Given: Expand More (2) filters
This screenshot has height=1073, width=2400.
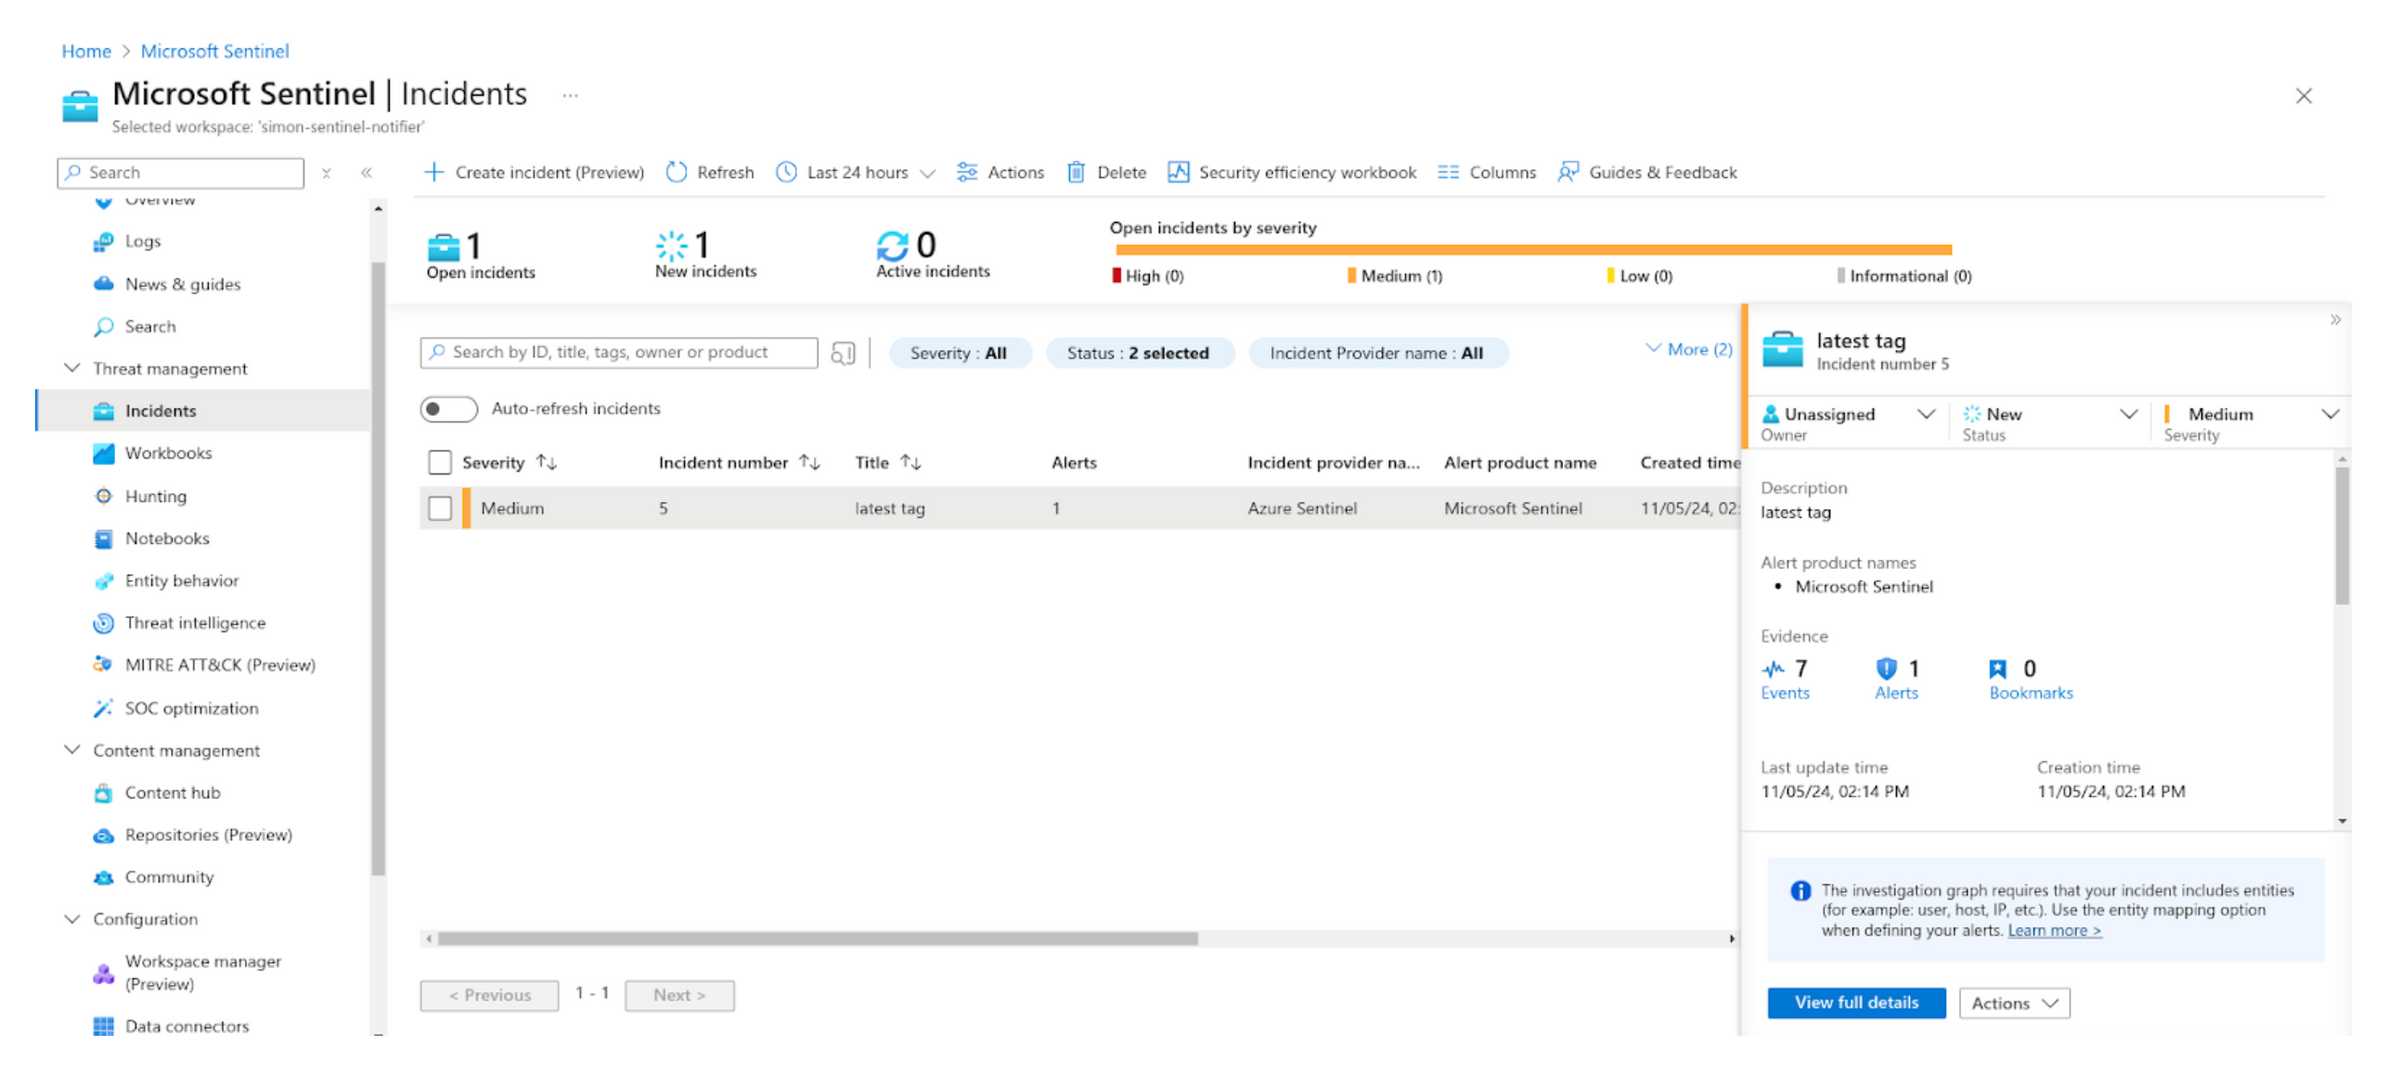Looking at the screenshot, I should 1688,349.
